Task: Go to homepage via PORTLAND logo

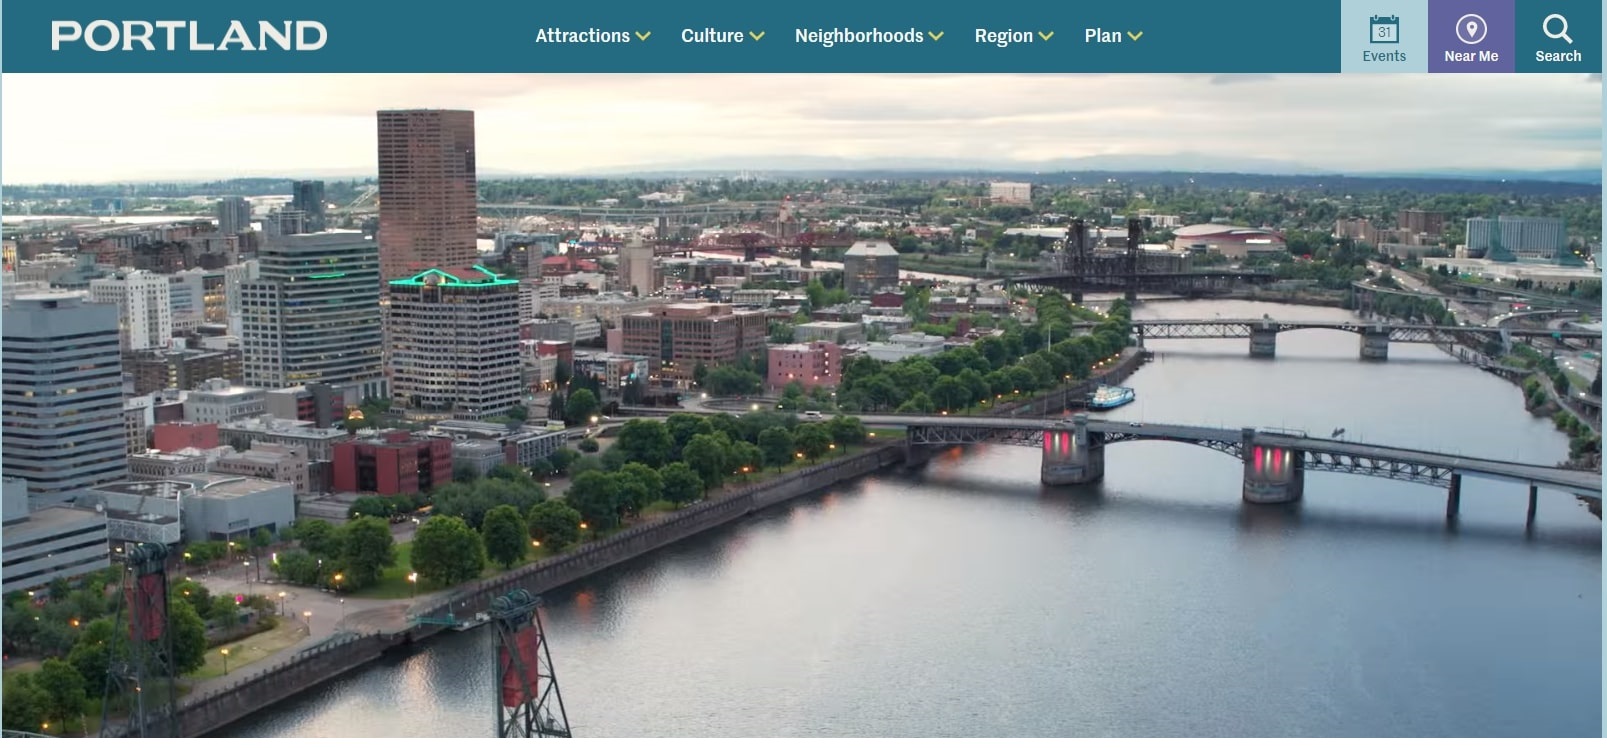Action: [189, 36]
